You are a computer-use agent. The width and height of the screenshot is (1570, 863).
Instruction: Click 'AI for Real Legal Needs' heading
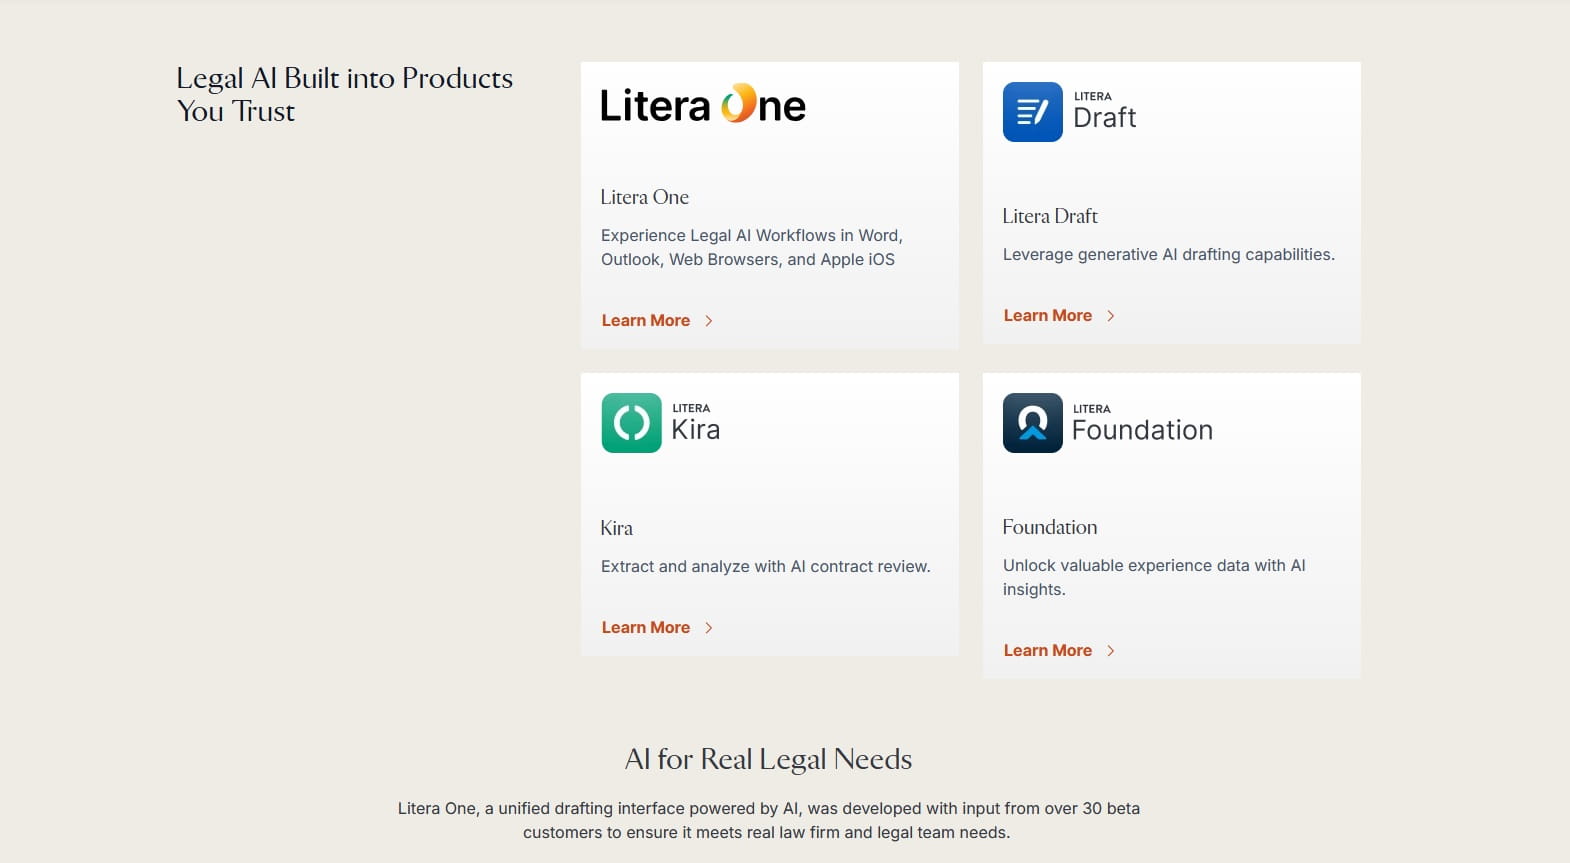point(768,759)
